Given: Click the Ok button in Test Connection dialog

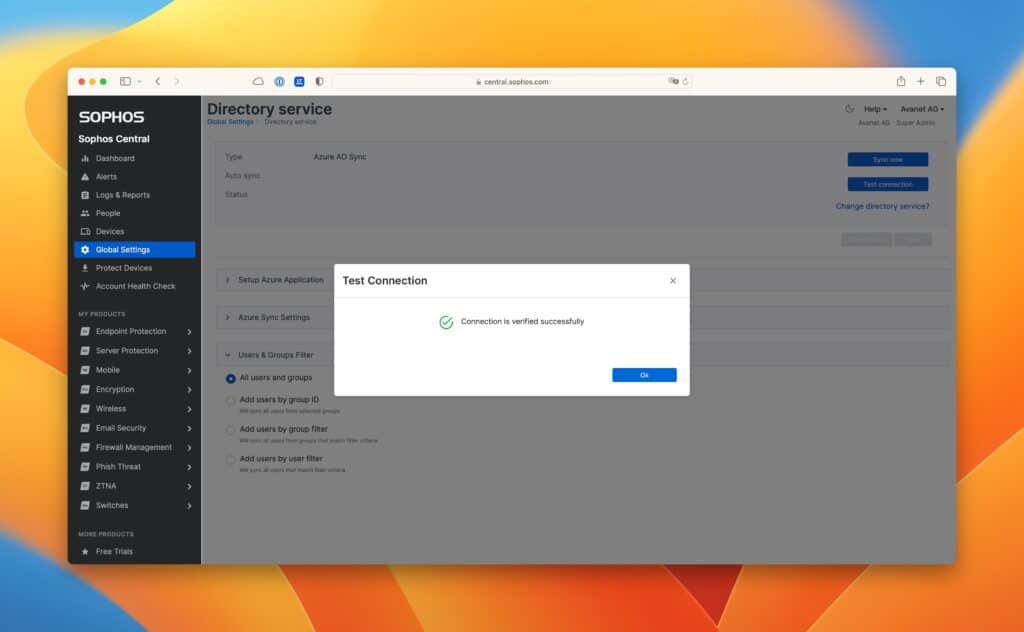Looking at the screenshot, I should pos(644,375).
